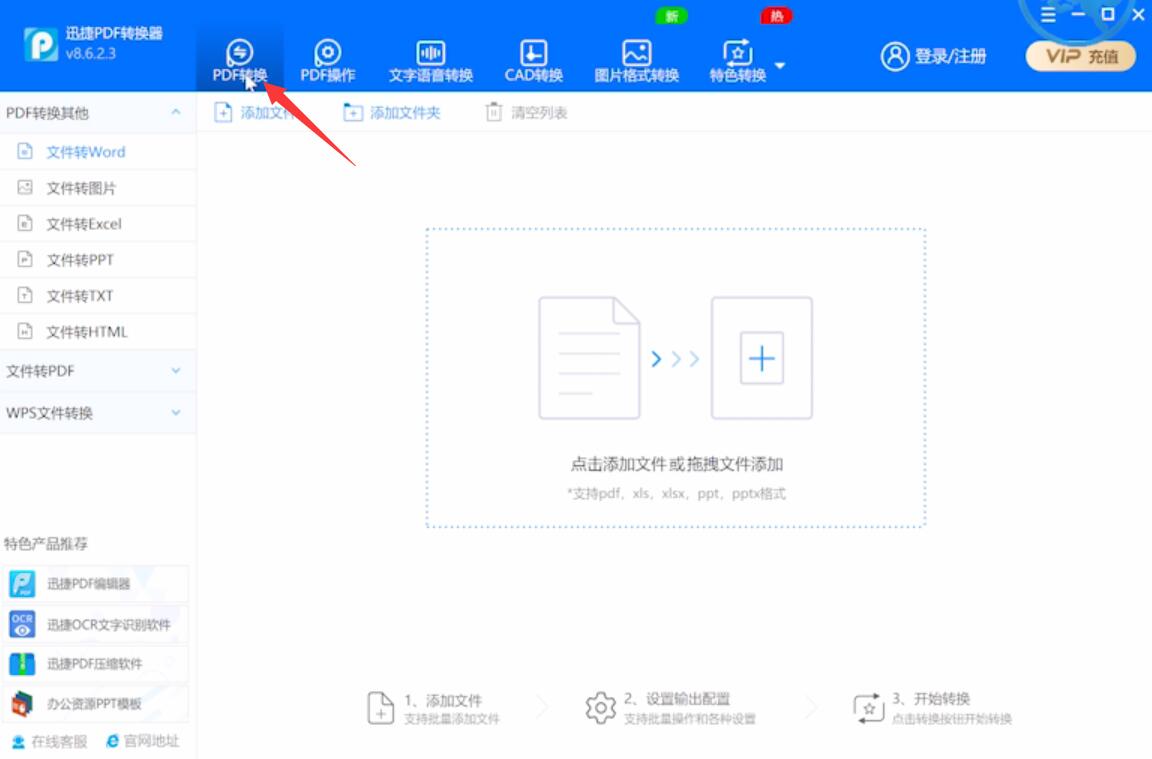This screenshot has height=759, width=1152.
Task: Click the 特色产品推荐 heading
Action: pyautogui.click(x=46, y=544)
